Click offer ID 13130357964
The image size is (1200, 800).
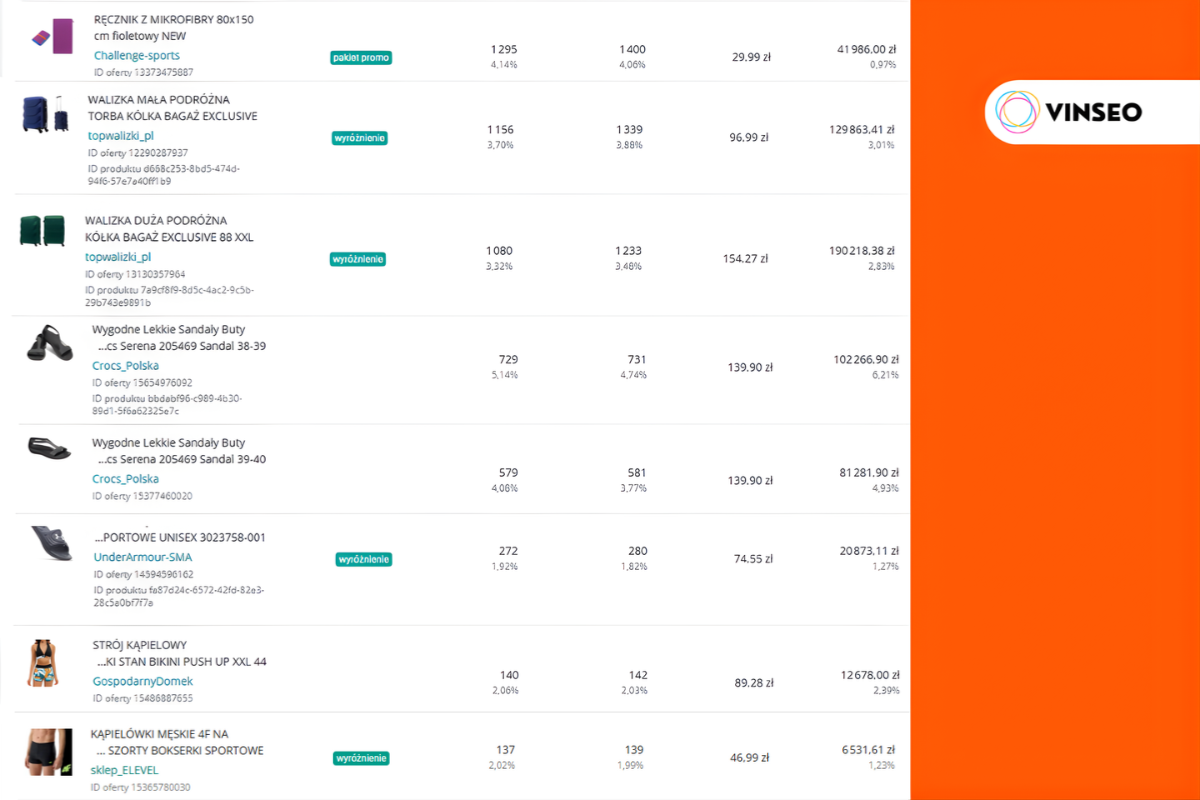135,273
